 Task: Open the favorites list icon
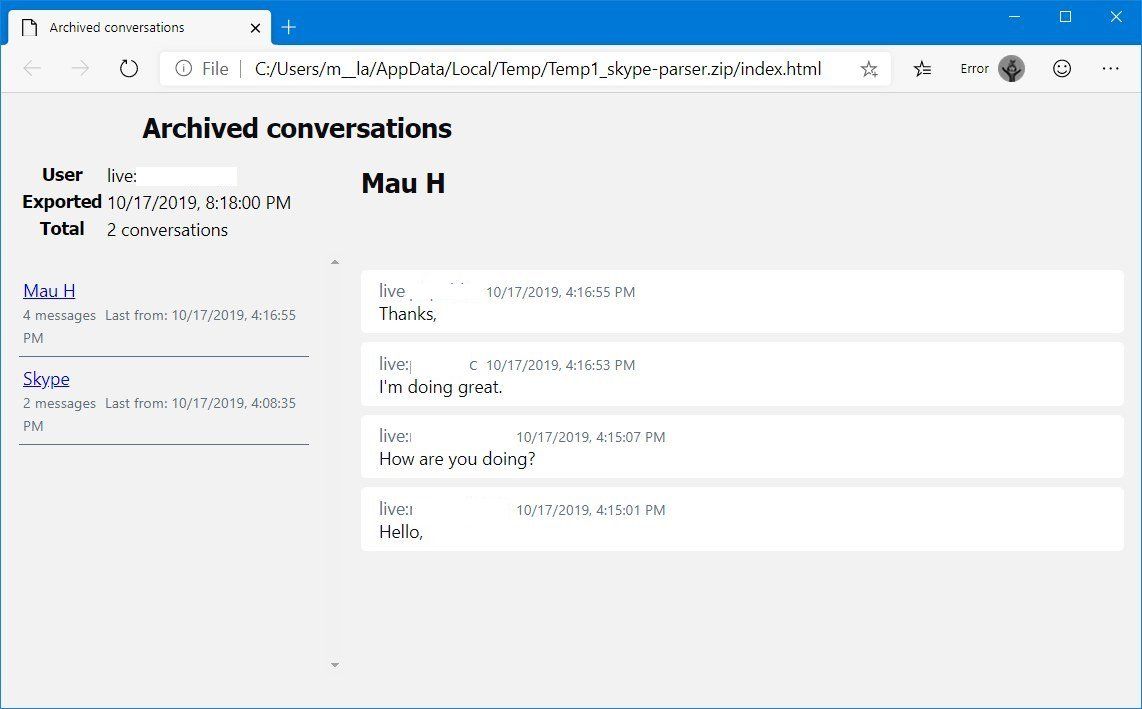923,69
